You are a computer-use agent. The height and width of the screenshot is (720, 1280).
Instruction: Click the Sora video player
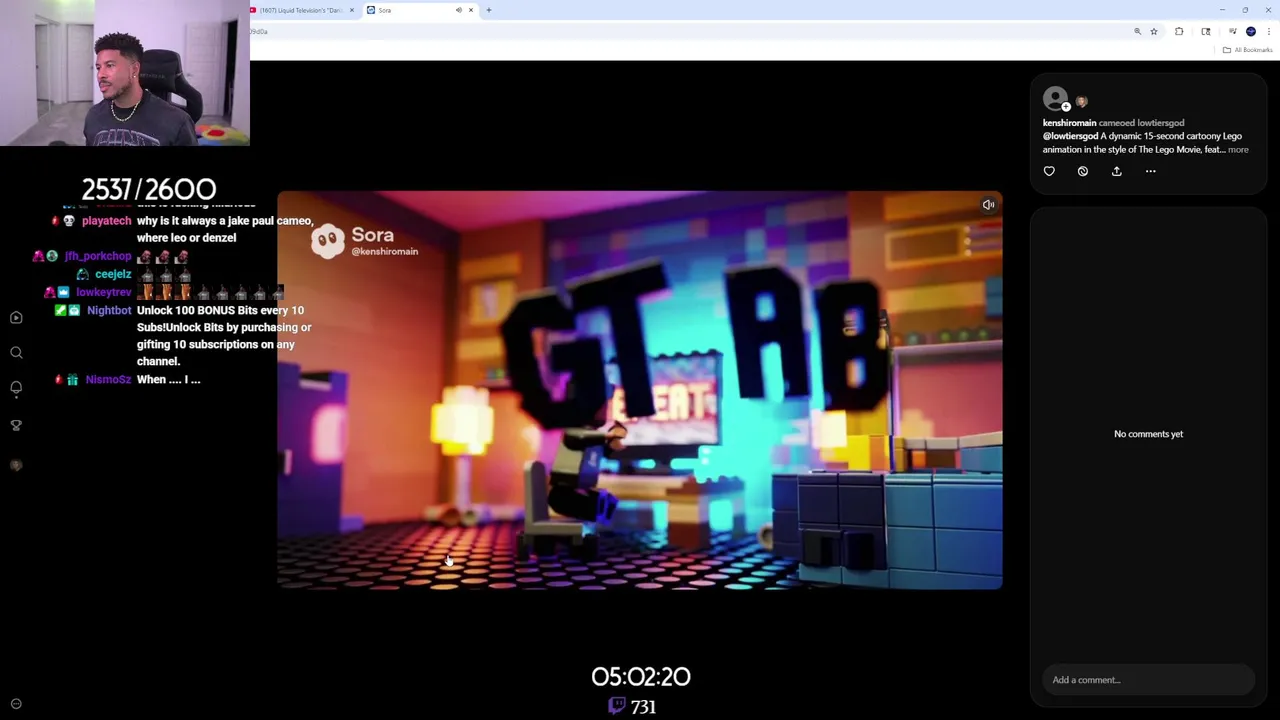(640, 390)
